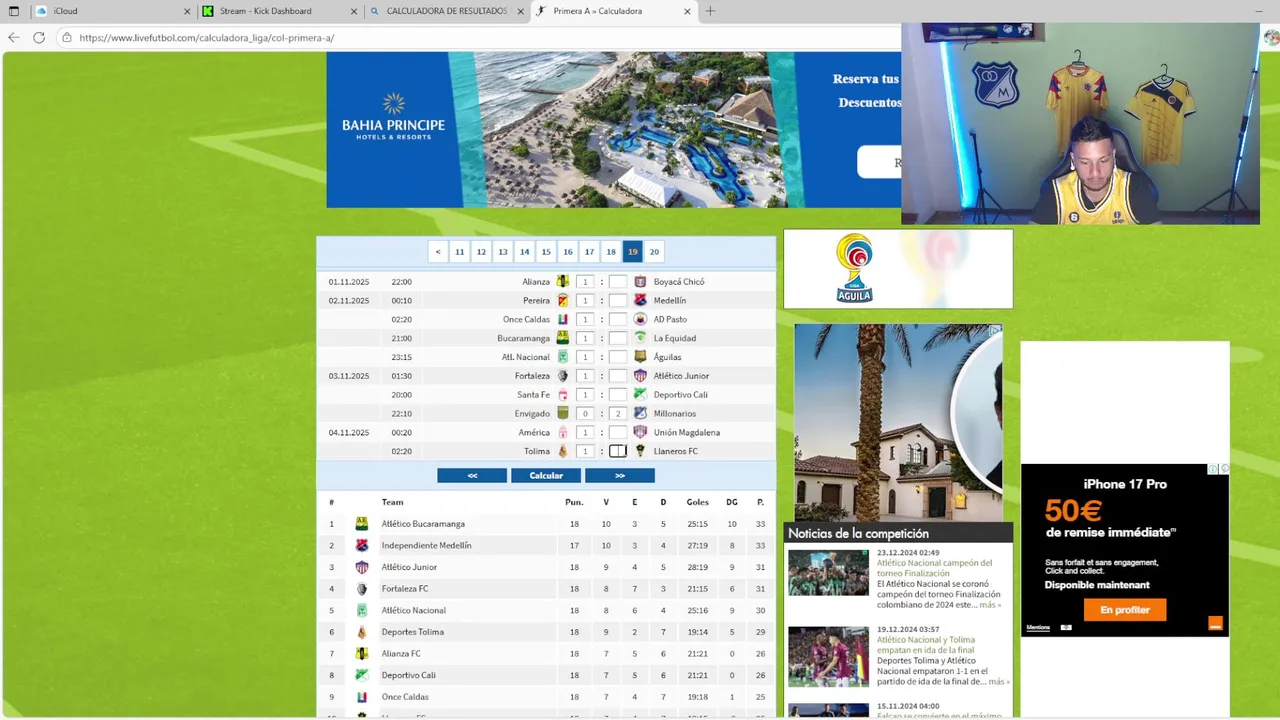Screen dimensions: 1280x720
Task: Click Millonarios away score field showing 2
Action: tap(618, 413)
